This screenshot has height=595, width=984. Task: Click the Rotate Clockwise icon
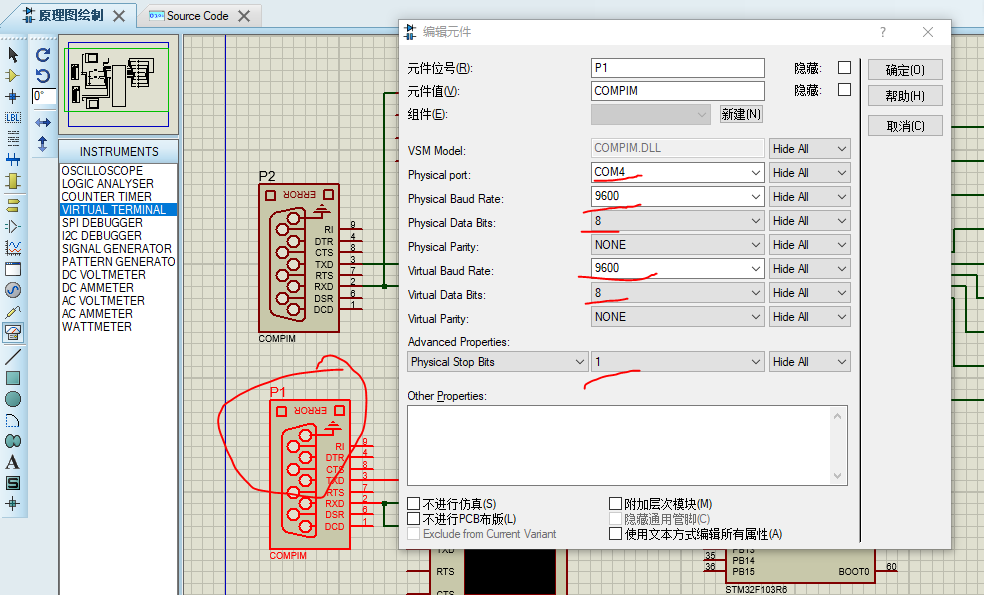[43, 55]
